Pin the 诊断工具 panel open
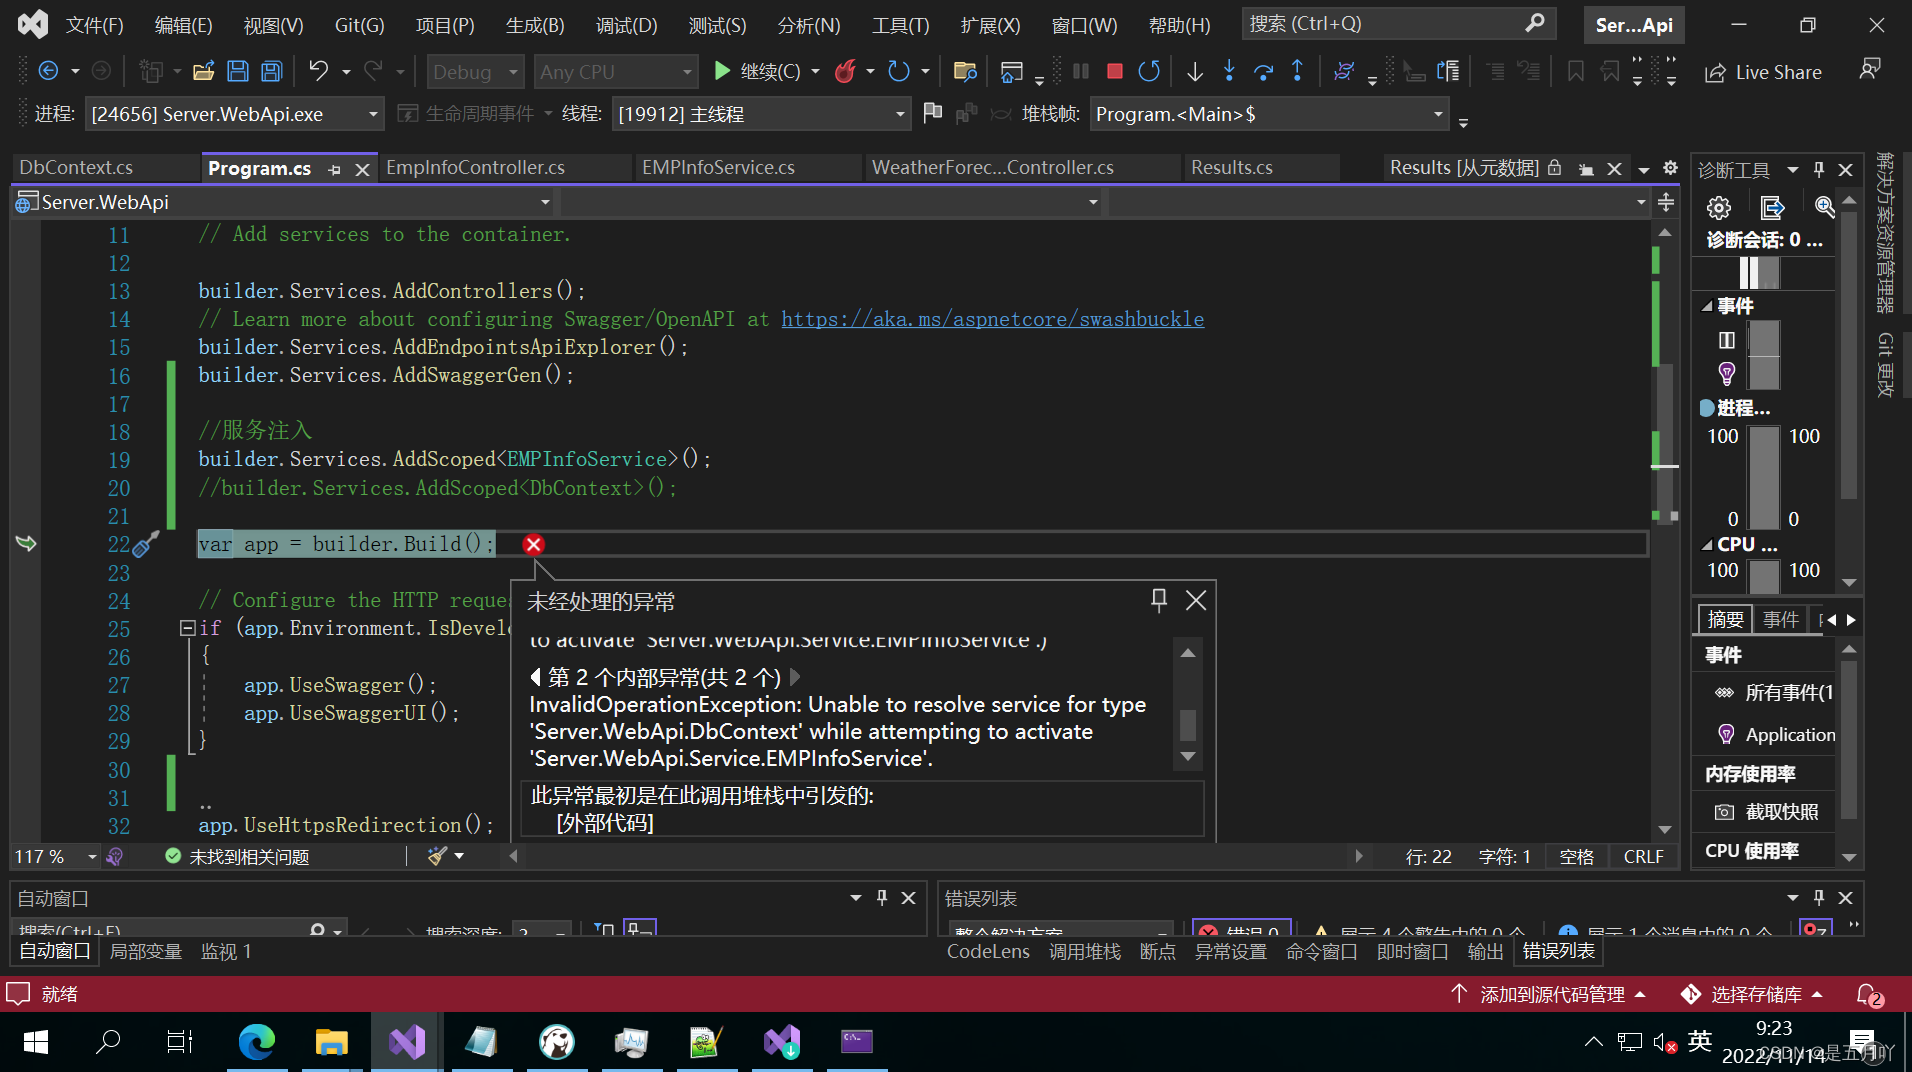The height and width of the screenshot is (1072, 1912). point(1818,169)
